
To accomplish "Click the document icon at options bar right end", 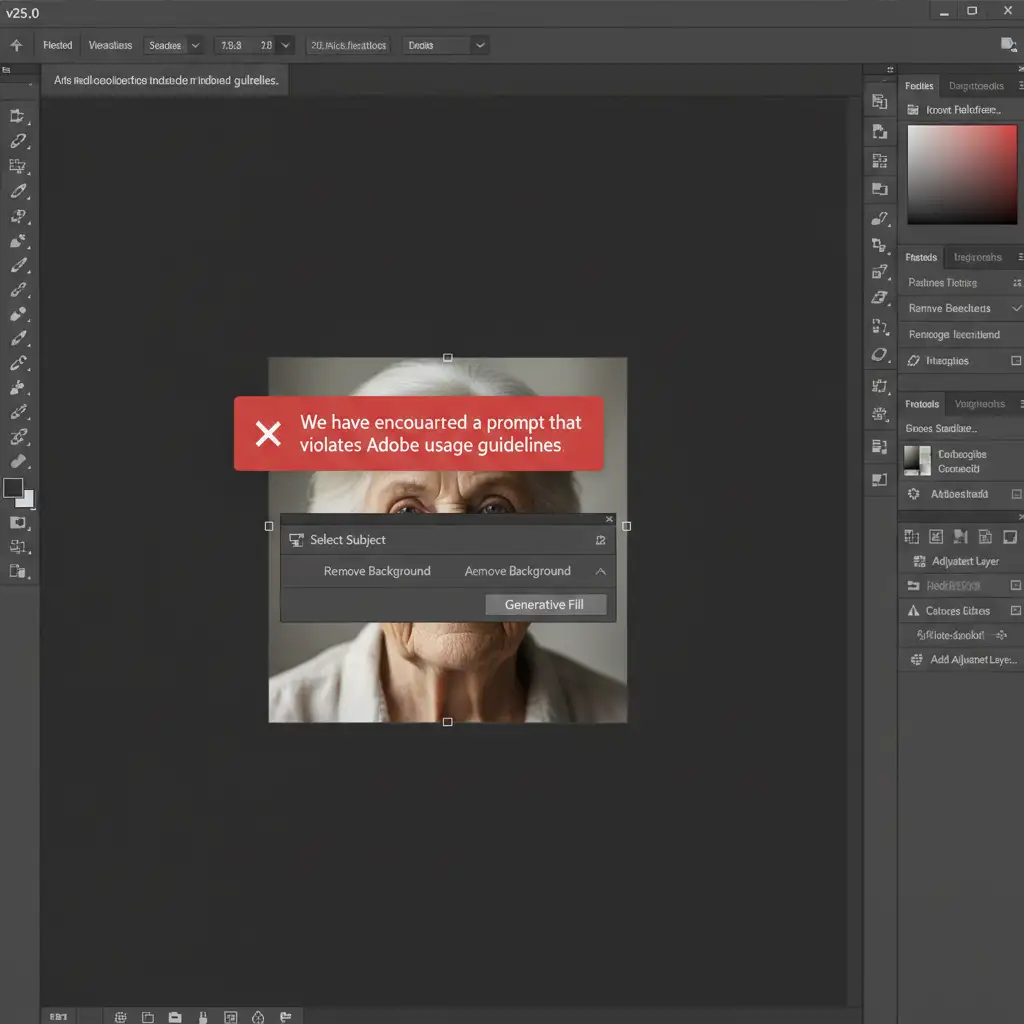I will coord(1008,44).
